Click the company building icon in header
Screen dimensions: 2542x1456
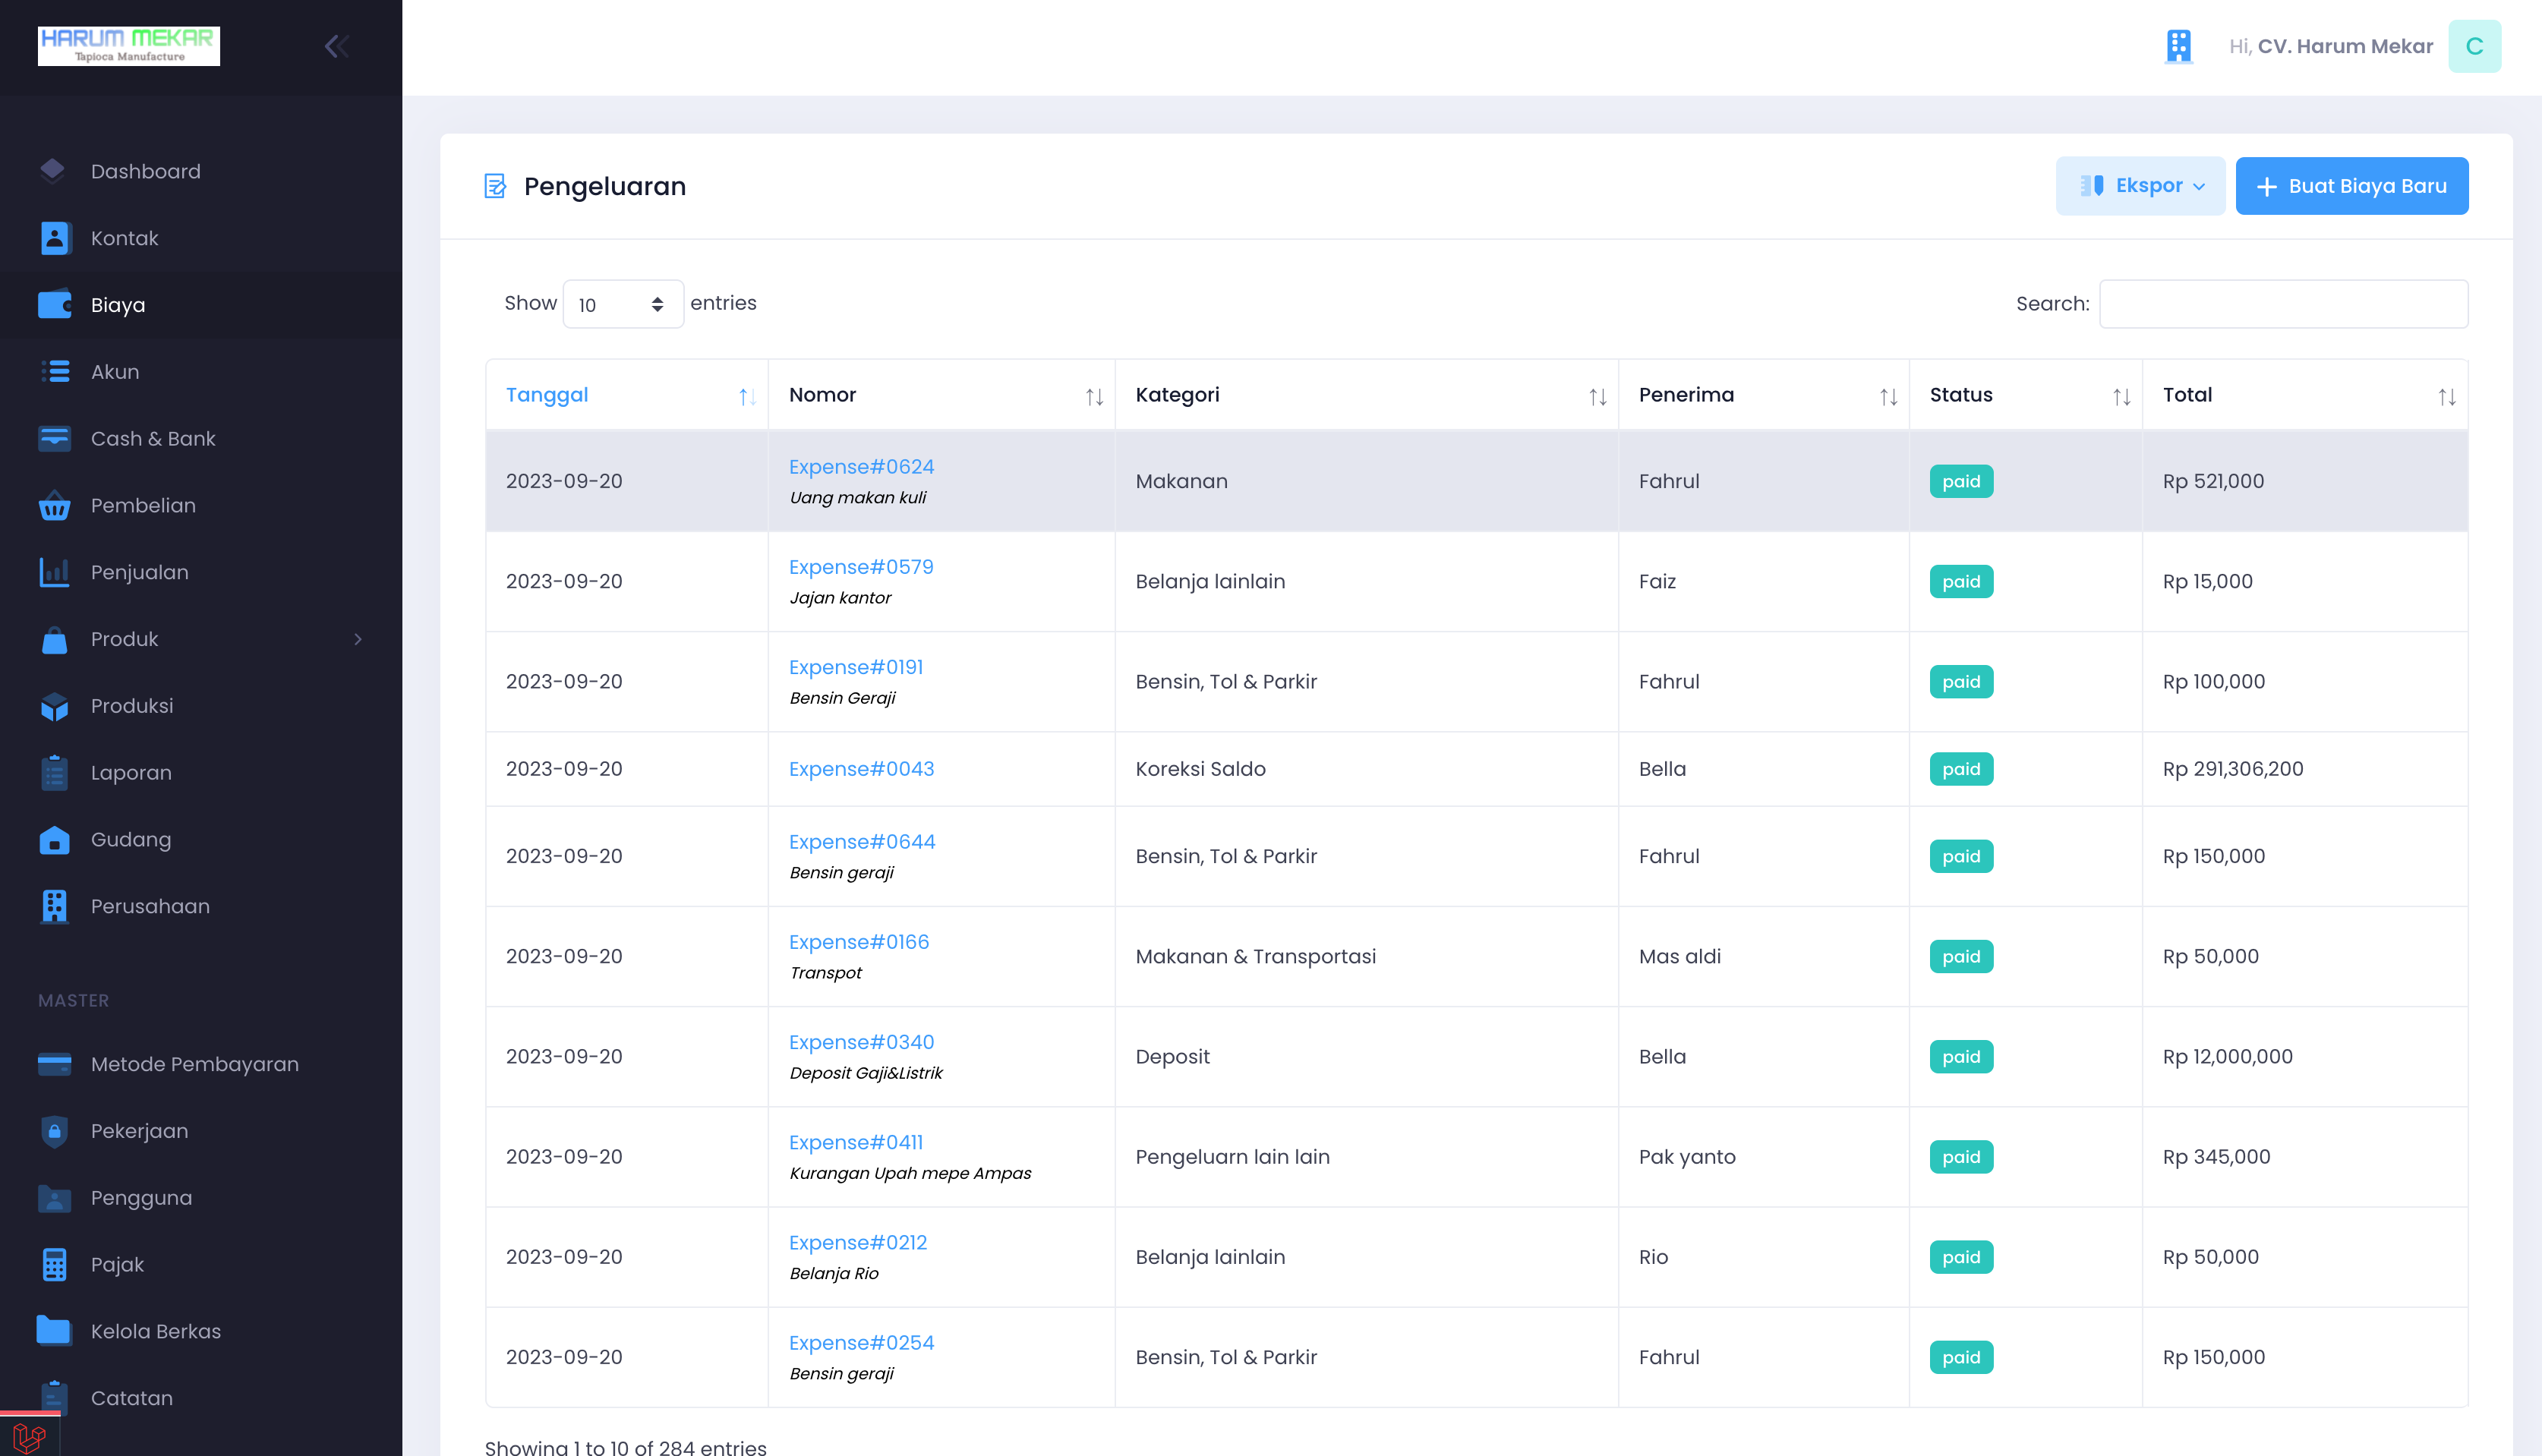tap(2178, 46)
